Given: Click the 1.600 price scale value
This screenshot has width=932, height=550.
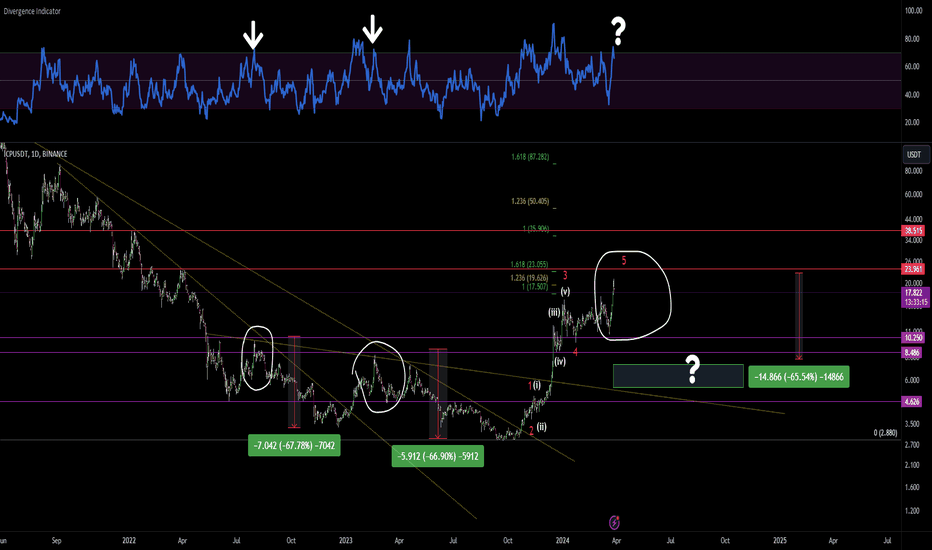Looking at the screenshot, I should [912, 488].
